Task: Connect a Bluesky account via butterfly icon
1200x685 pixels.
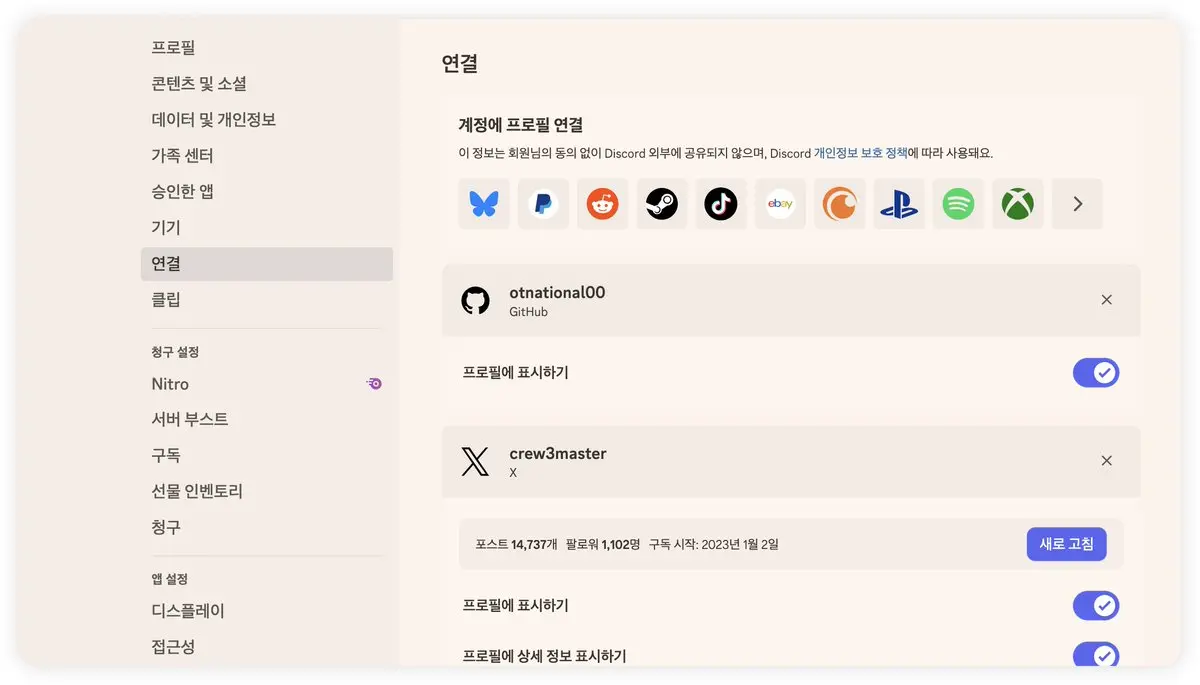Action: (484, 204)
